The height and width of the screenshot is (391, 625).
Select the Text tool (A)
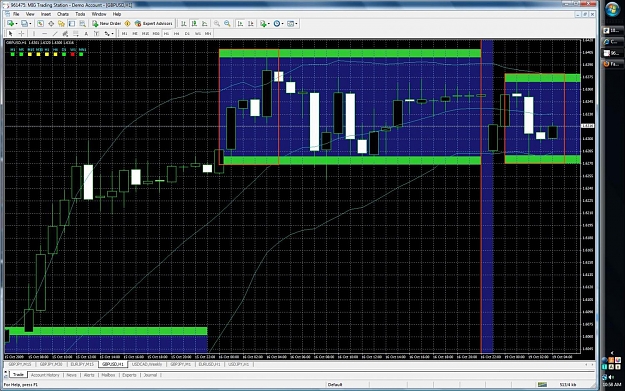pos(86,33)
